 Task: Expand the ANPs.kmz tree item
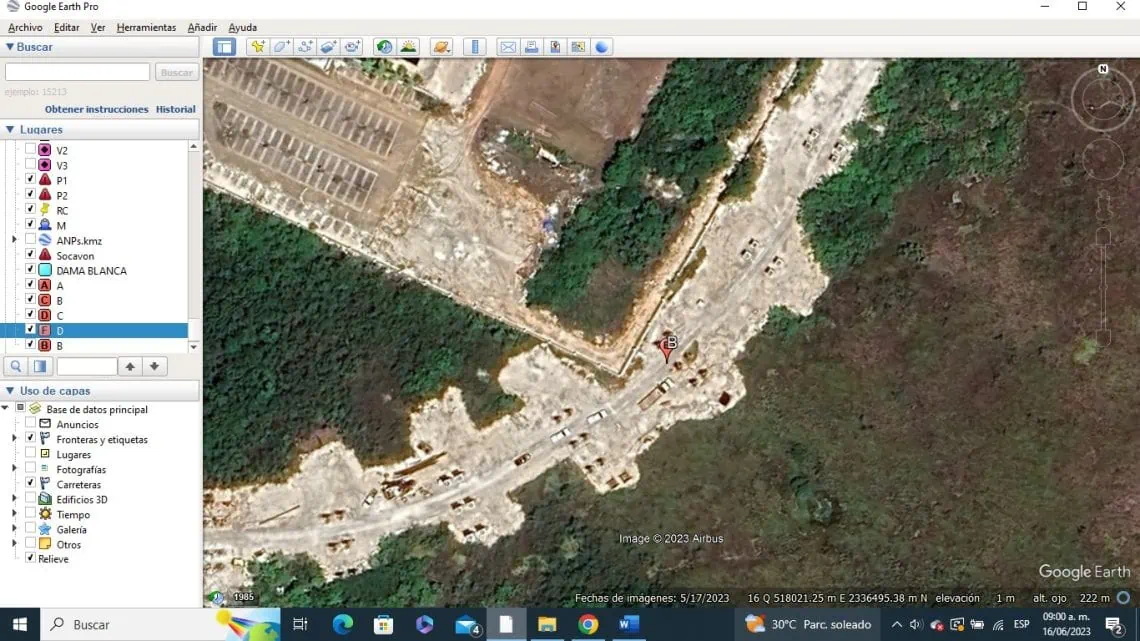coord(14,240)
